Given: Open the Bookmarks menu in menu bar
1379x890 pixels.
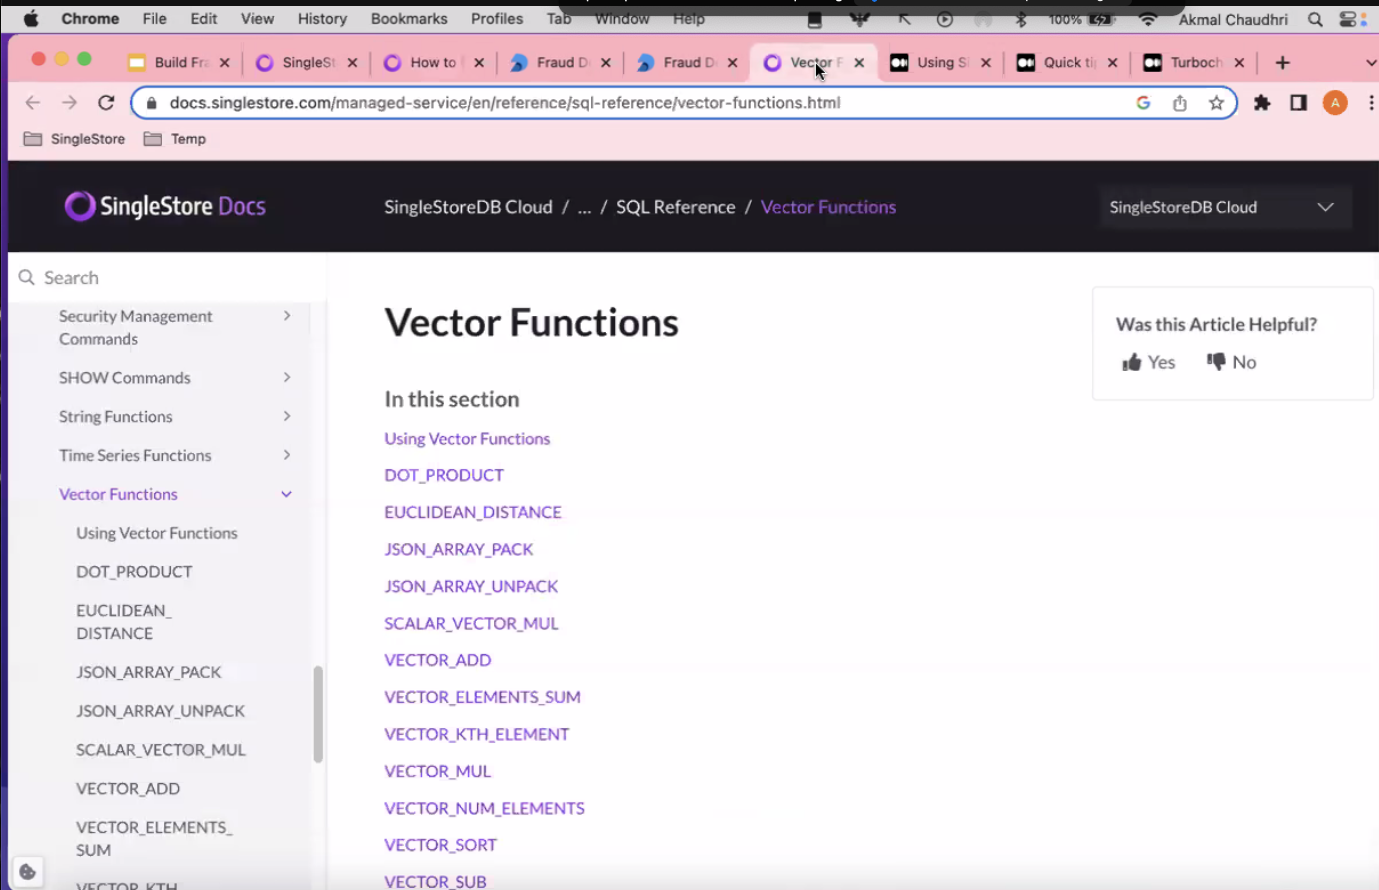Looking at the screenshot, I should 409,18.
